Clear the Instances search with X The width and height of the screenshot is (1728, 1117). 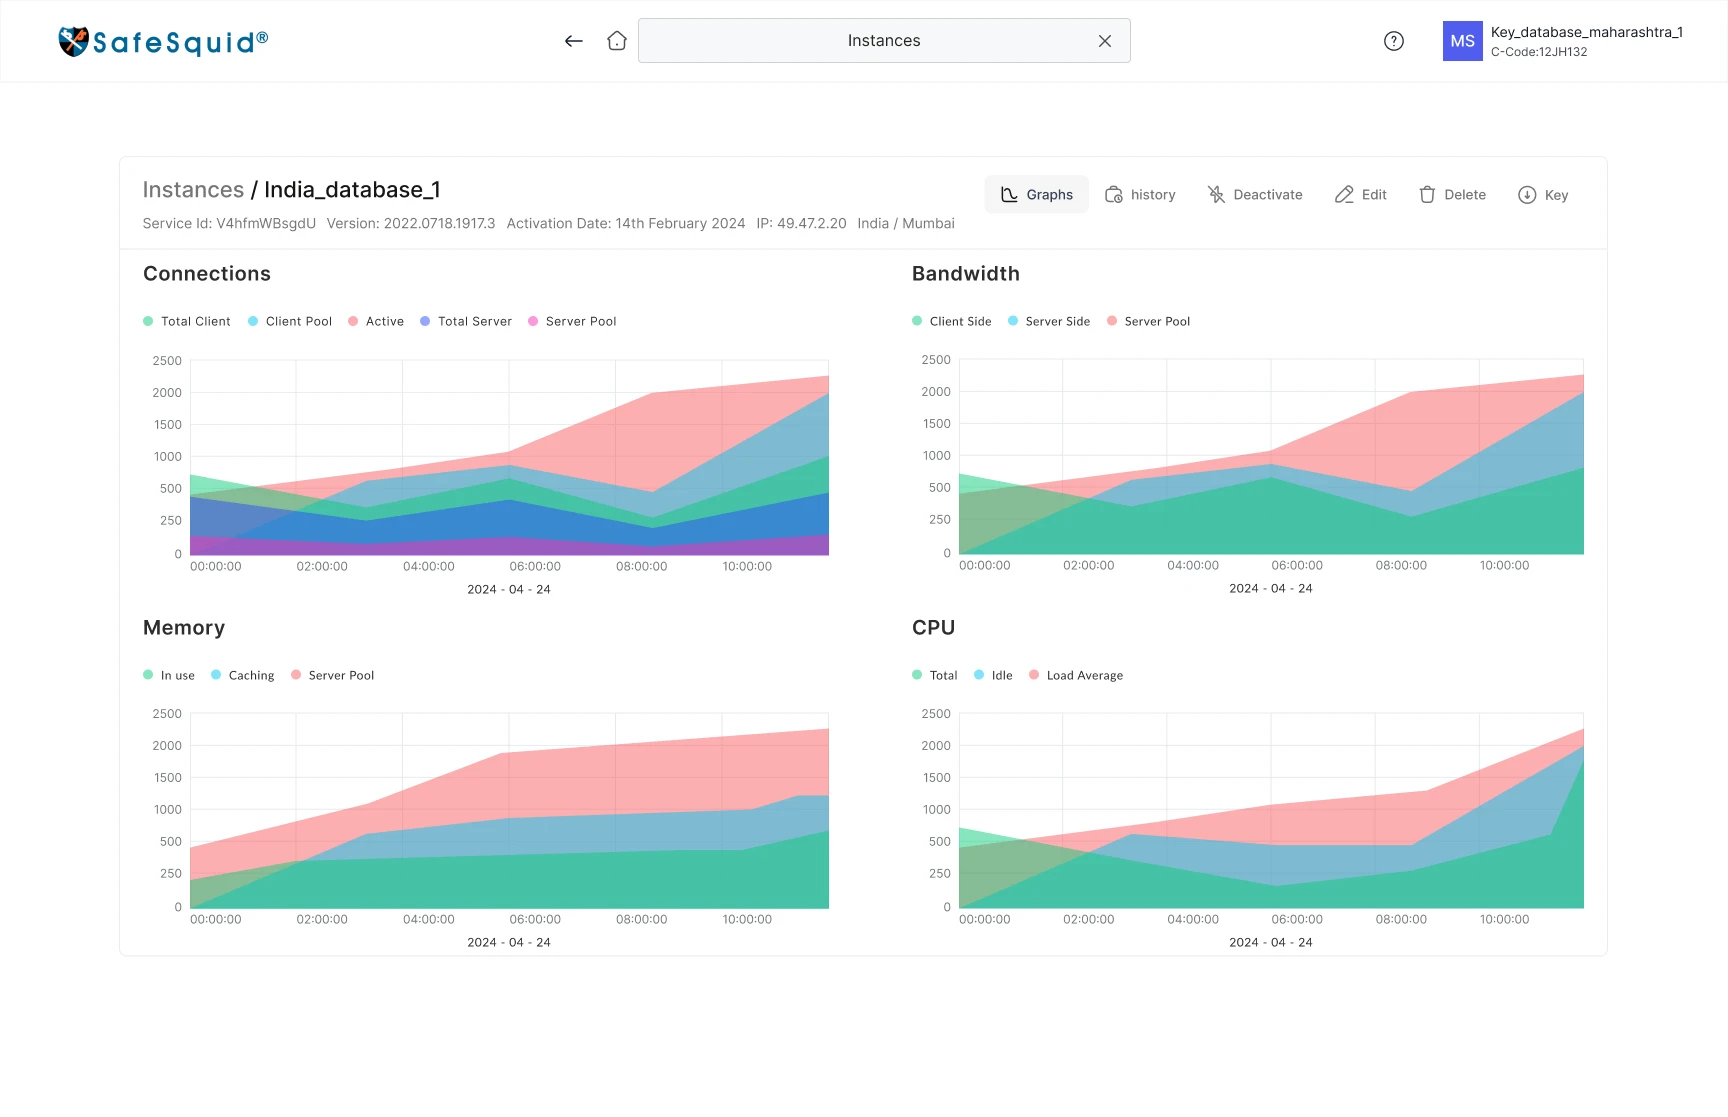1105,41
